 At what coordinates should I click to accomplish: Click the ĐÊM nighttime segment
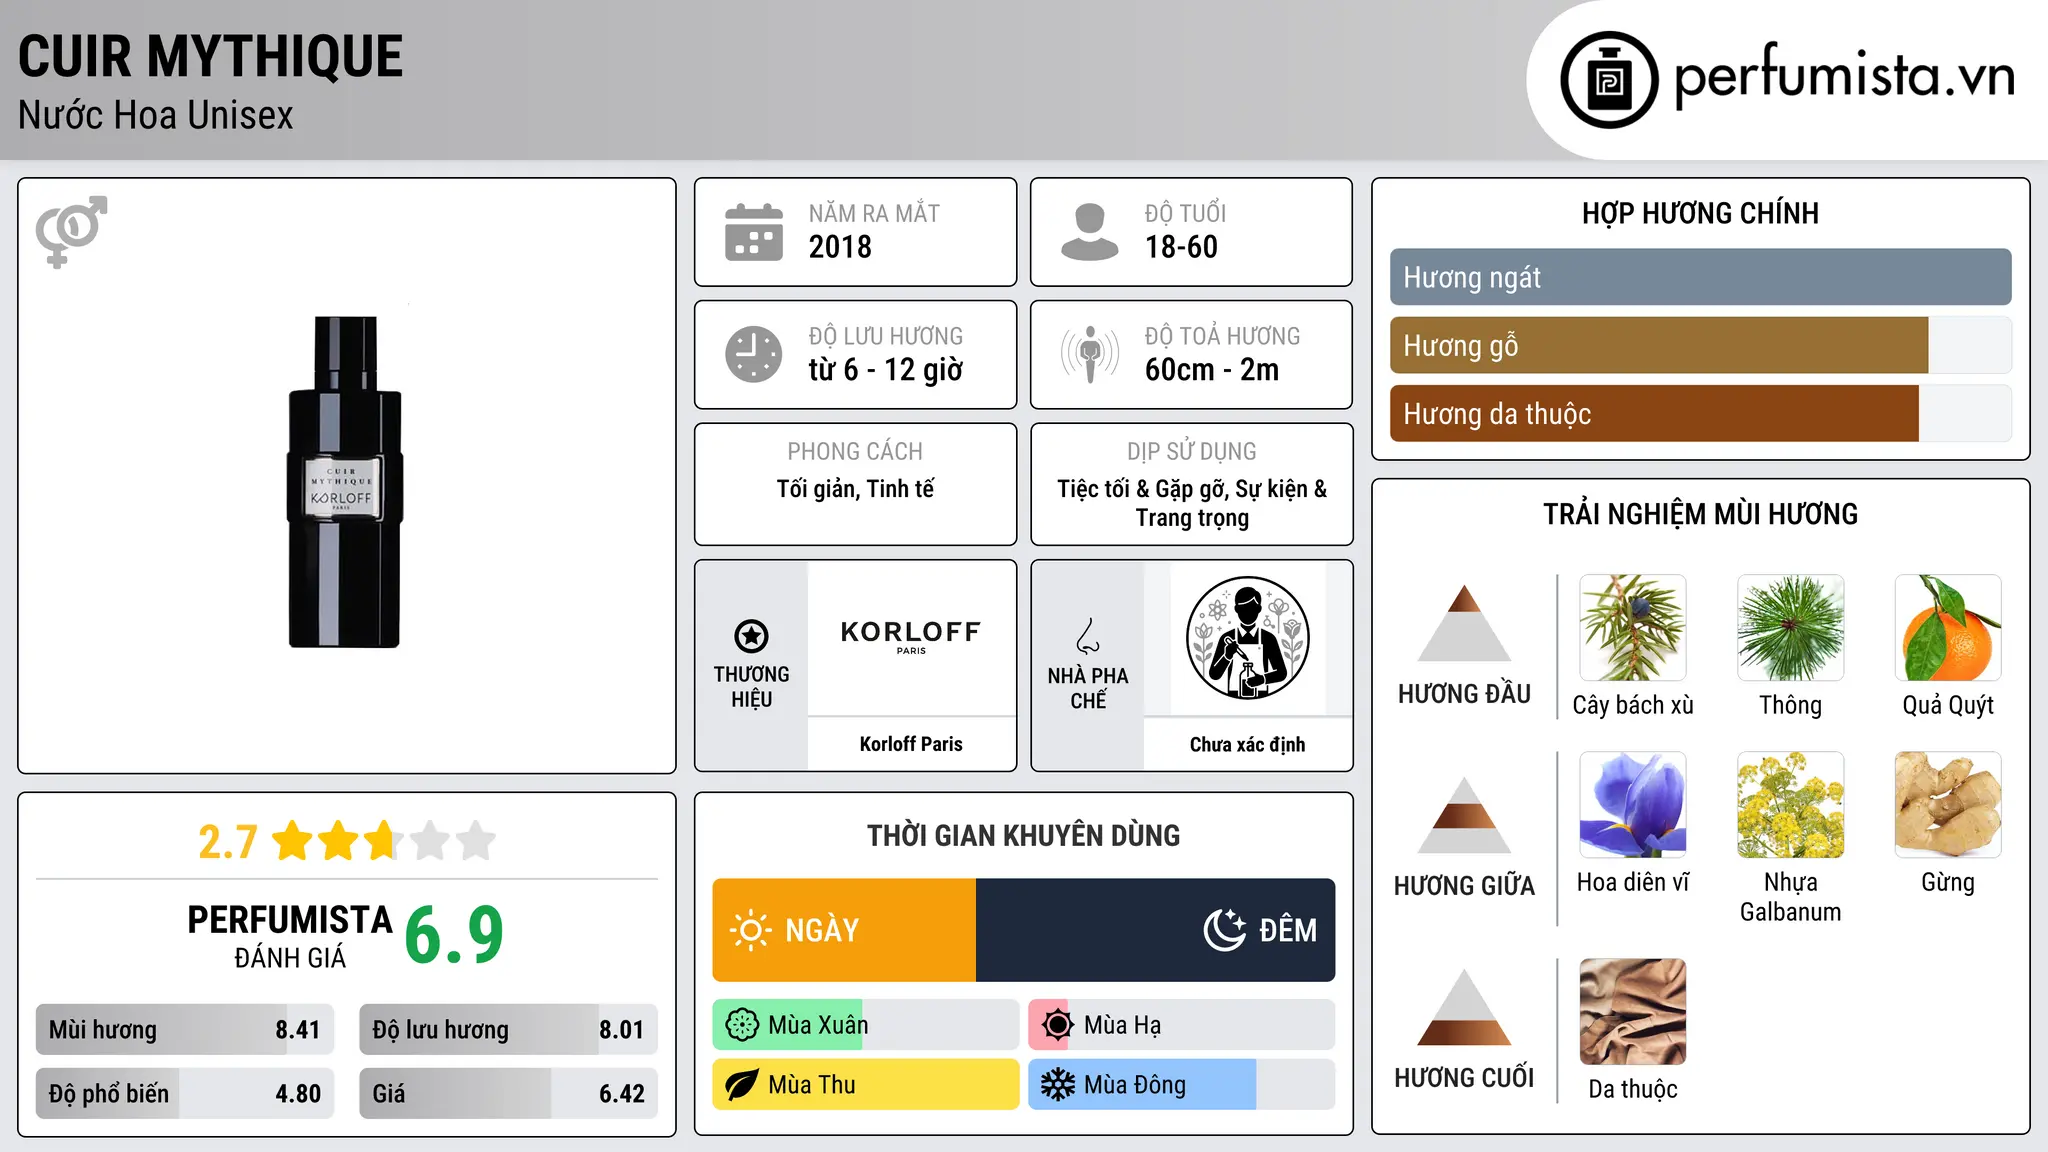coord(1155,930)
